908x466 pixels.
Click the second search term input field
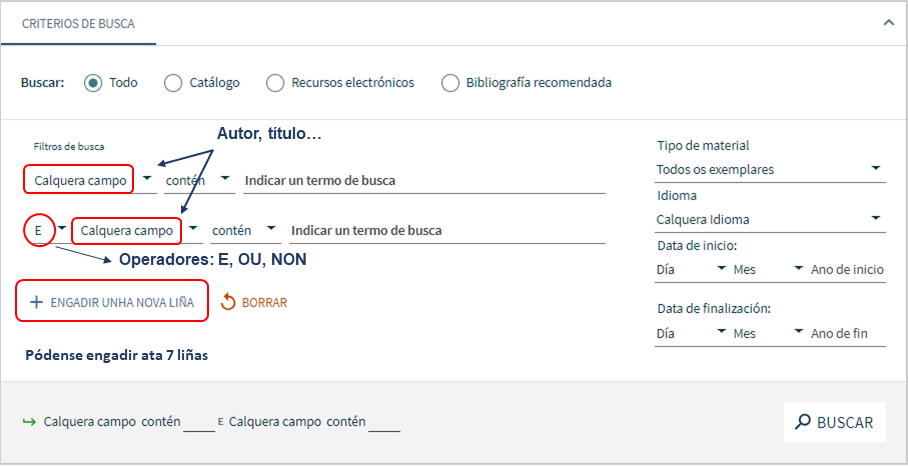[x=448, y=230]
